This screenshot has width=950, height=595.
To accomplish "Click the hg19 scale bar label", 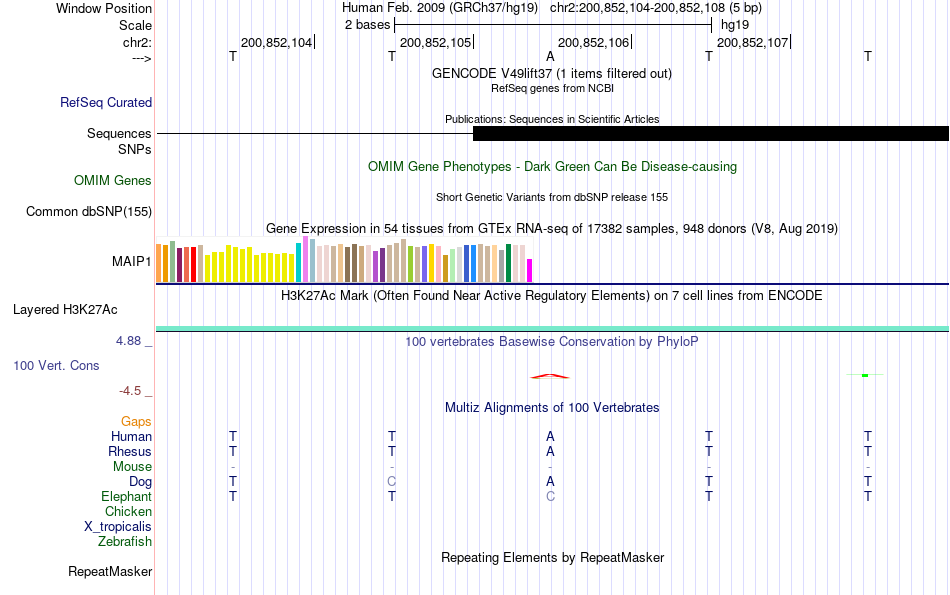I will 735,25.
